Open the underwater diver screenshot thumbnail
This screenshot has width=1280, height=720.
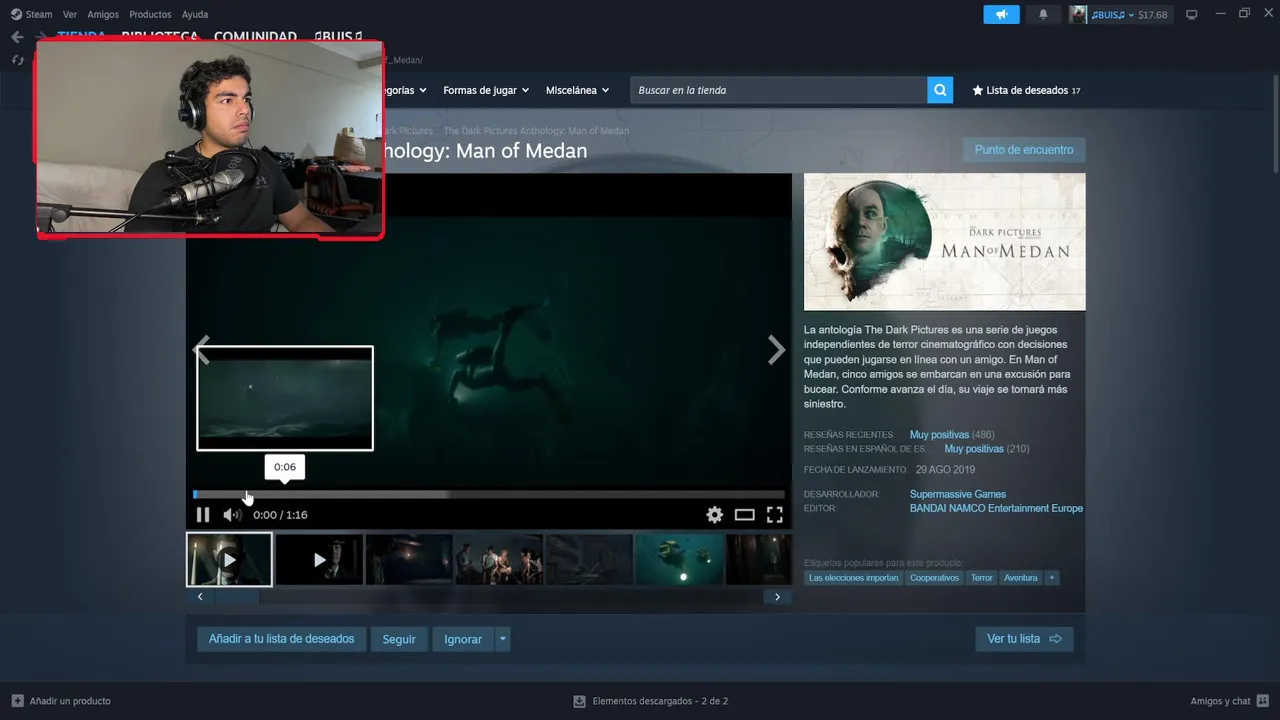(x=679, y=559)
